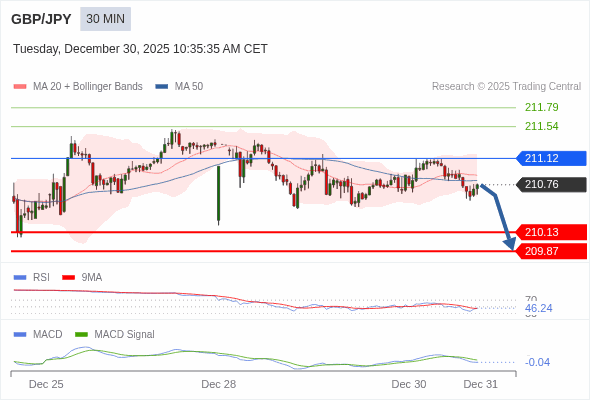Screen dimensions: 590x400
Task: Click the MA 50 legend label
Action: (x=189, y=87)
